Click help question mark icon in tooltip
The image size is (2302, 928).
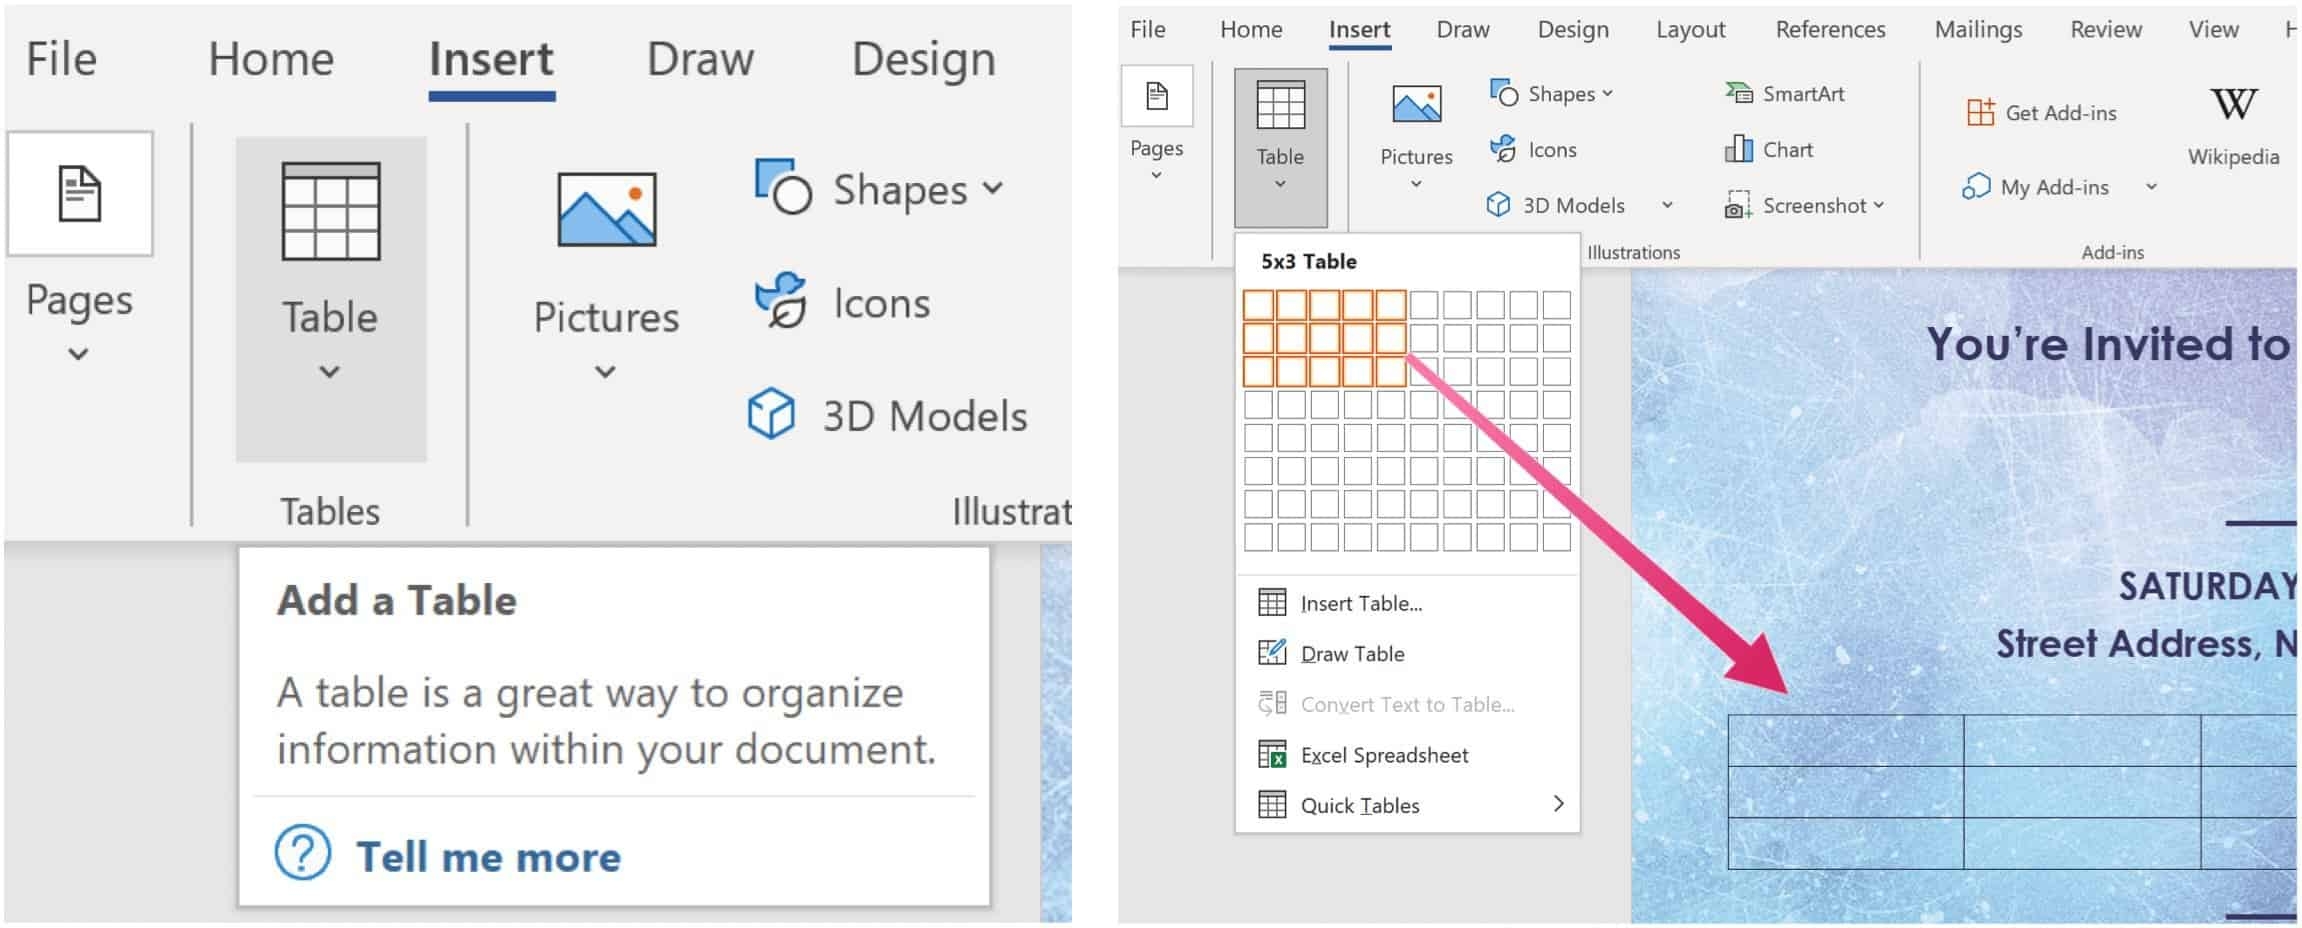[x=303, y=853]
